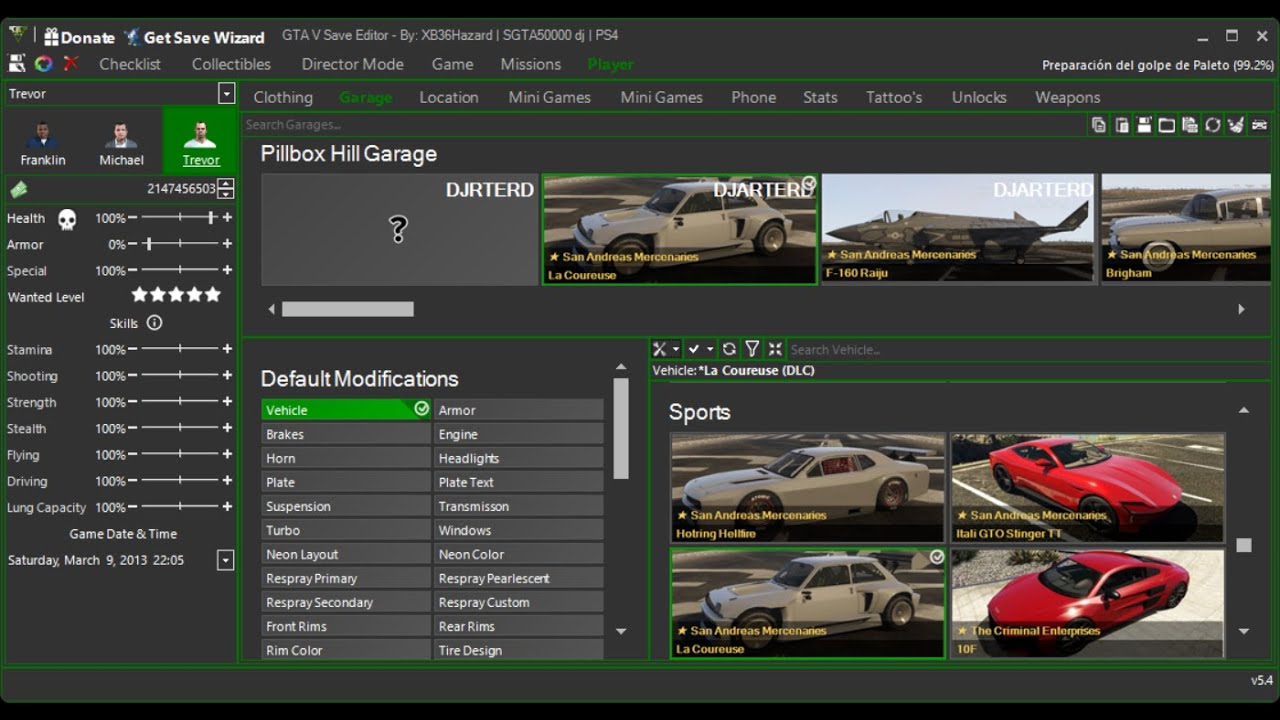The width and height of the screenshot is (1280, 720).
Task: Click the plus button for Stamina
Action: pos(227,350)
